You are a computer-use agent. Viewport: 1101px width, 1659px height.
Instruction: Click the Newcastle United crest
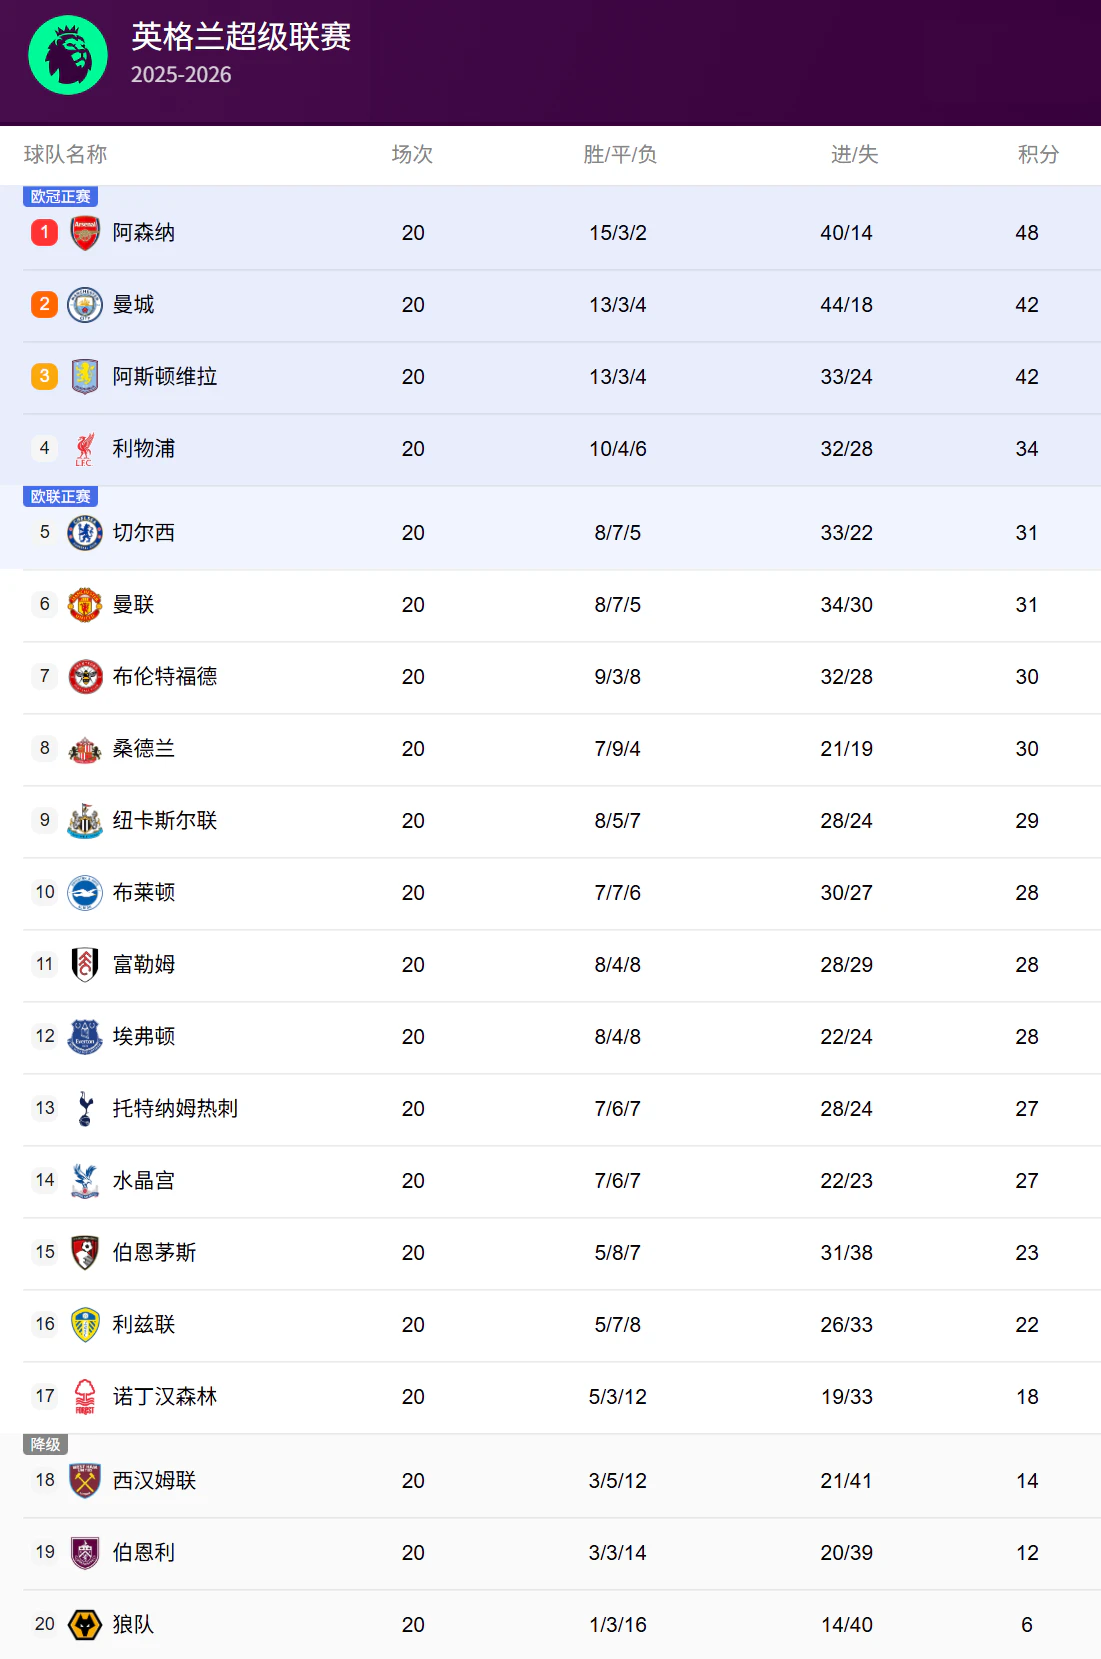coord(85,821)
